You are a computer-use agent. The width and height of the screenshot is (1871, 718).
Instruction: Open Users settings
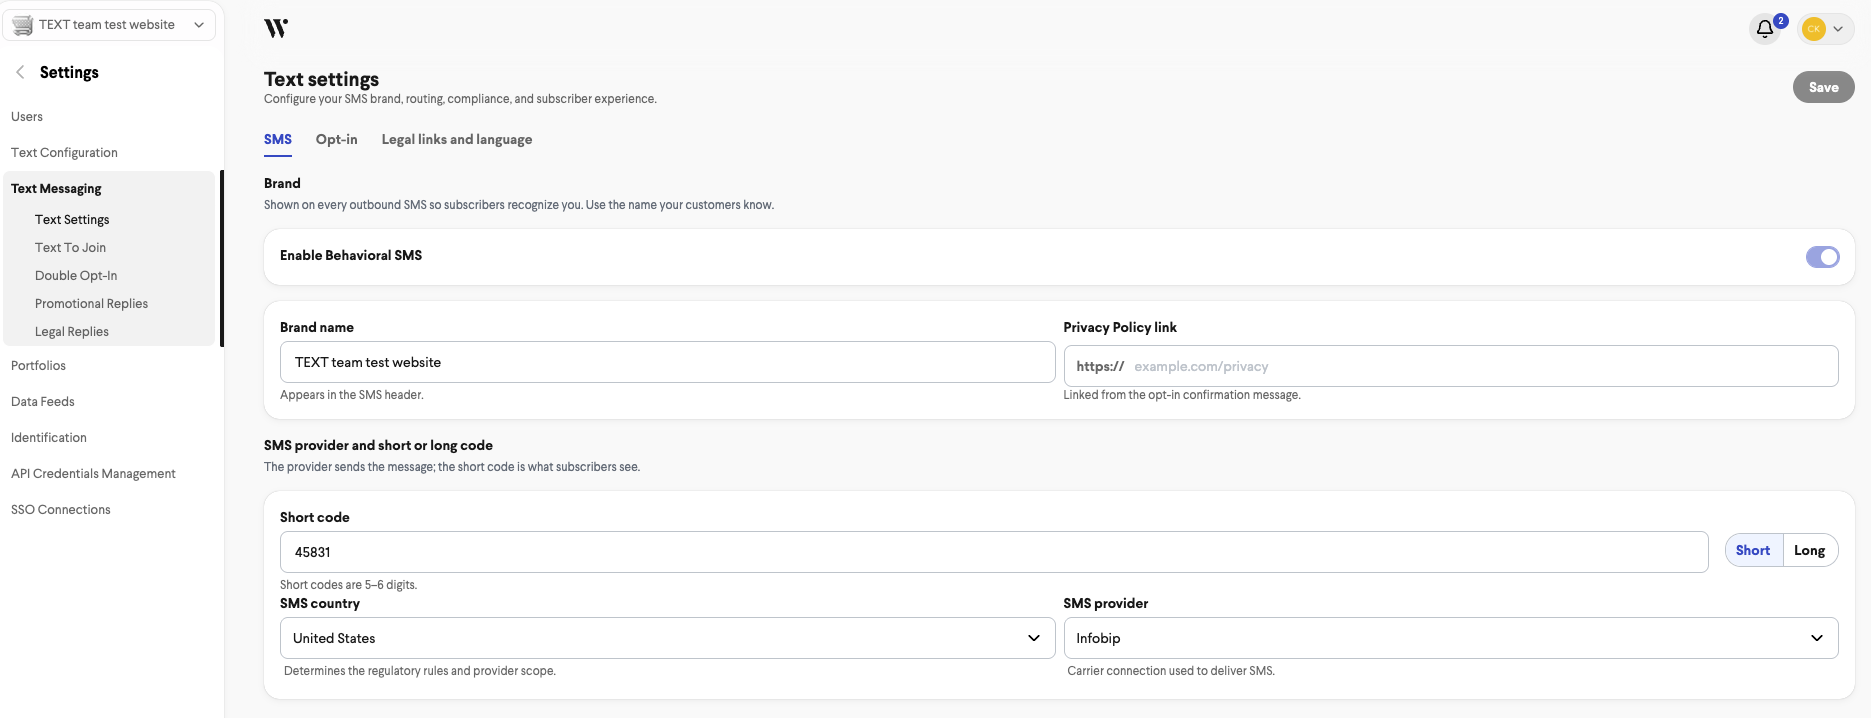[27, 117]
